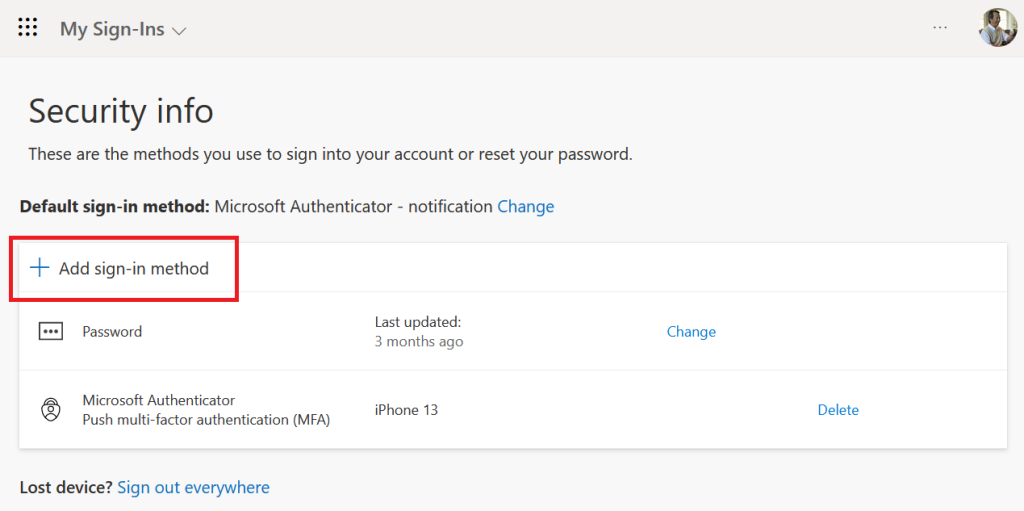The height and width of the screenshot is (511, 1024).
Task: Click the Push multi-factor authentication (MFA) text
Action: [x=206, y=420]
